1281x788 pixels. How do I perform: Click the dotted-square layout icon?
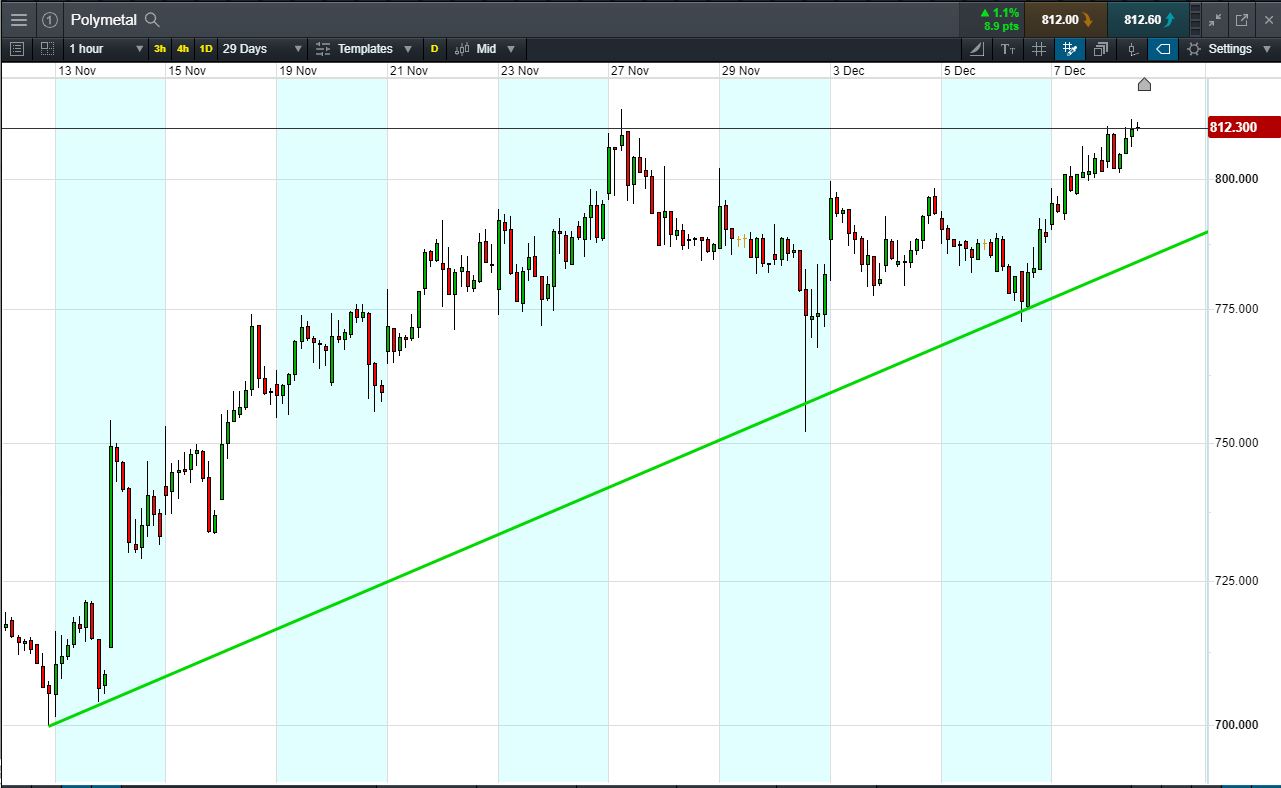[x=47, y=49]
